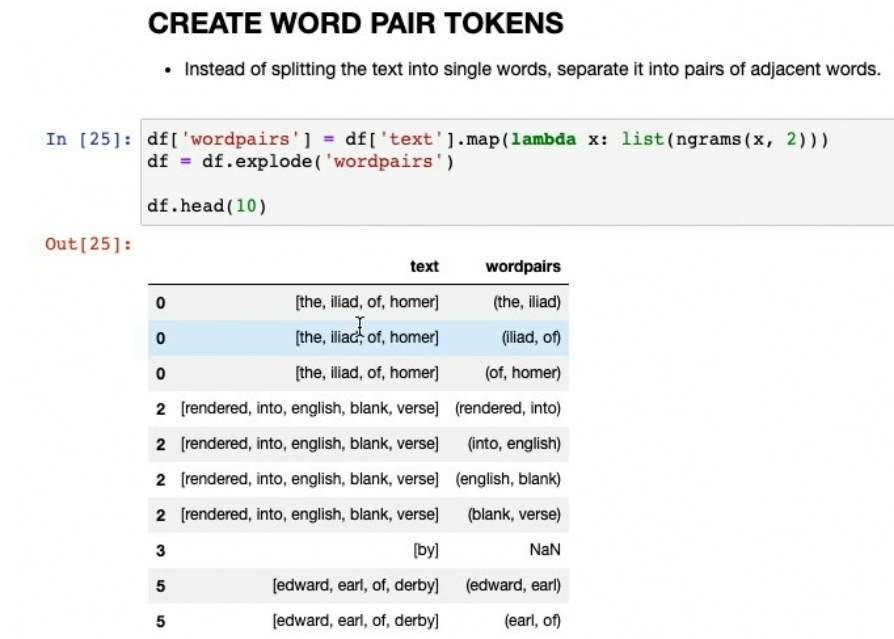This screenshot has width=894, height=639.
Task: Select the "(blank, verse)" wordpairs cell
Action: click(x=514, y=514)
